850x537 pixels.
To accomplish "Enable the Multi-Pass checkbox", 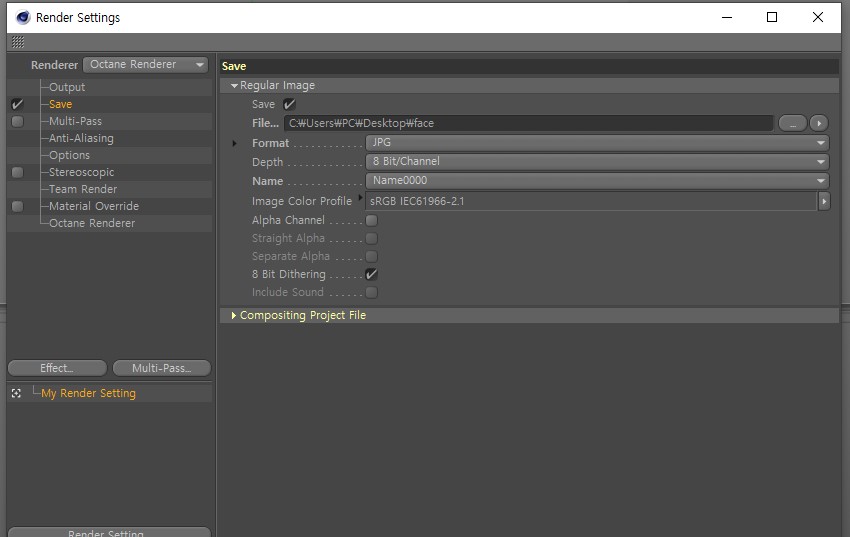I will click(17, 121).
